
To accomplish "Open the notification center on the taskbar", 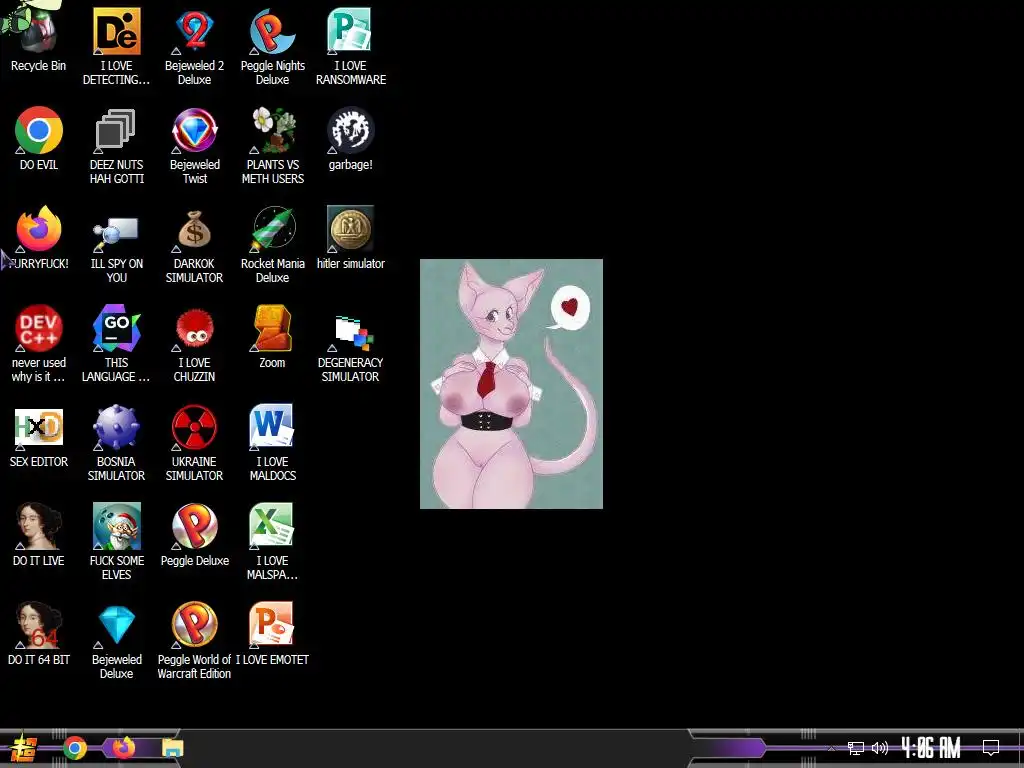I will coord(991,748).
